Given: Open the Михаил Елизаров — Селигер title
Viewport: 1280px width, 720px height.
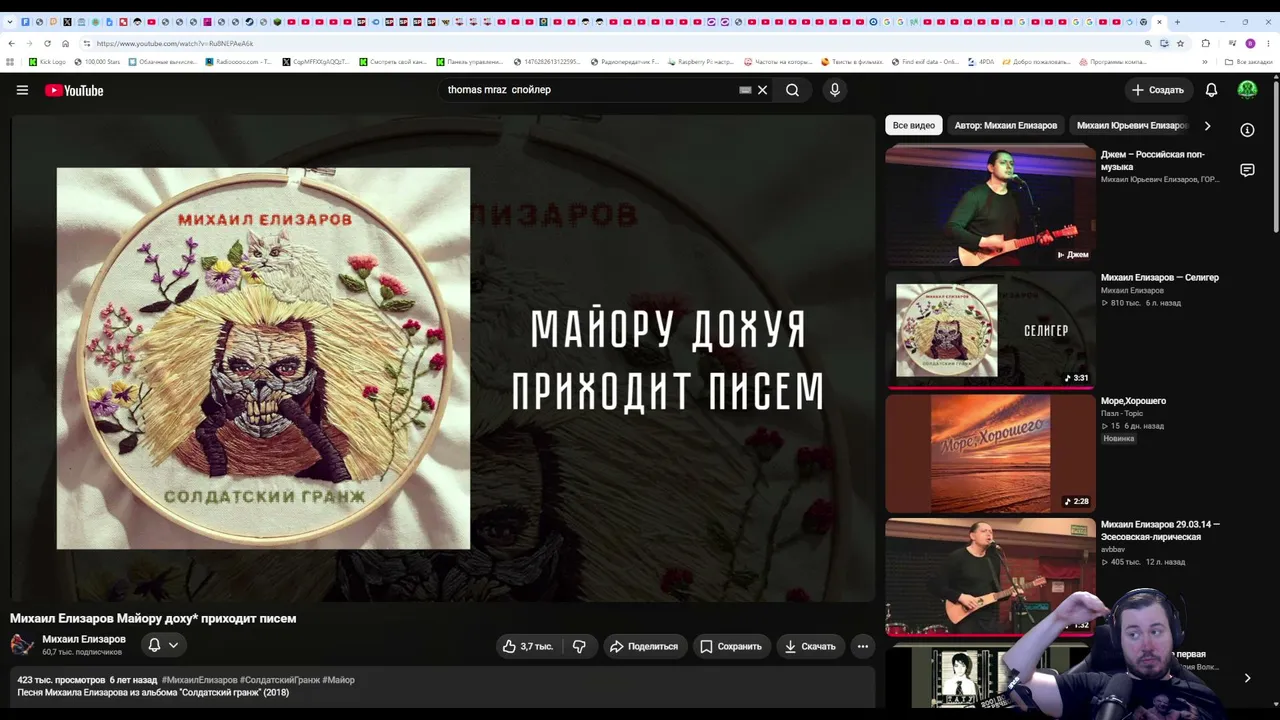Looking at the screenshot, I should point(1160,278).
